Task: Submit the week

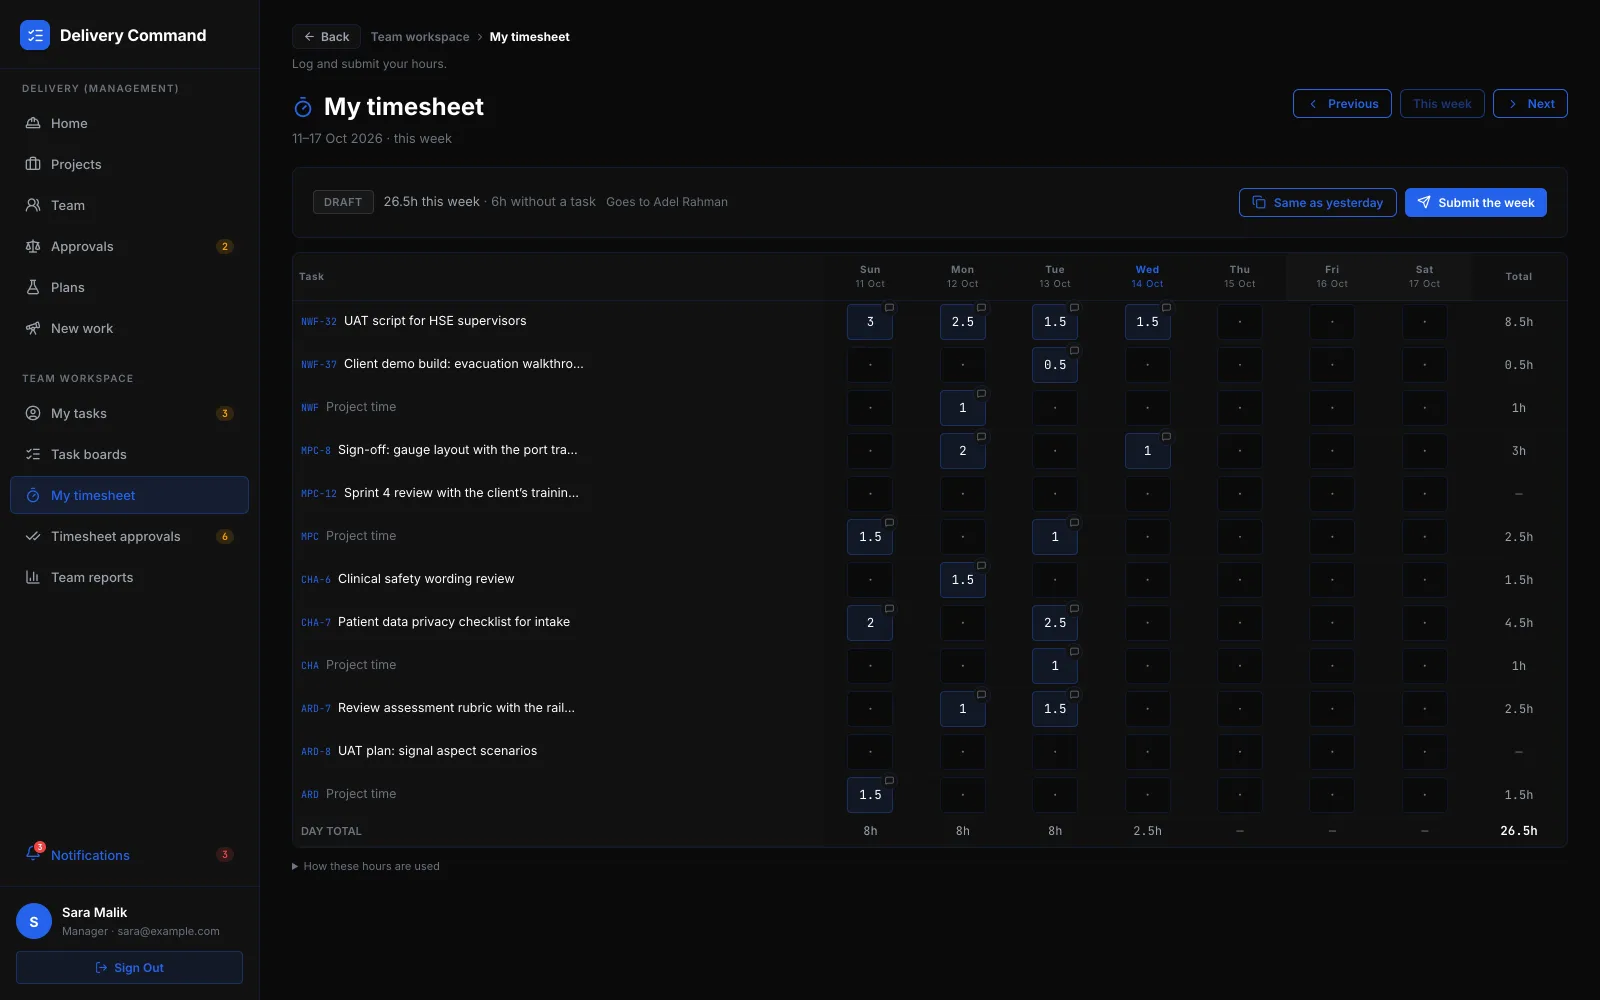Action: coord(1476,203)
